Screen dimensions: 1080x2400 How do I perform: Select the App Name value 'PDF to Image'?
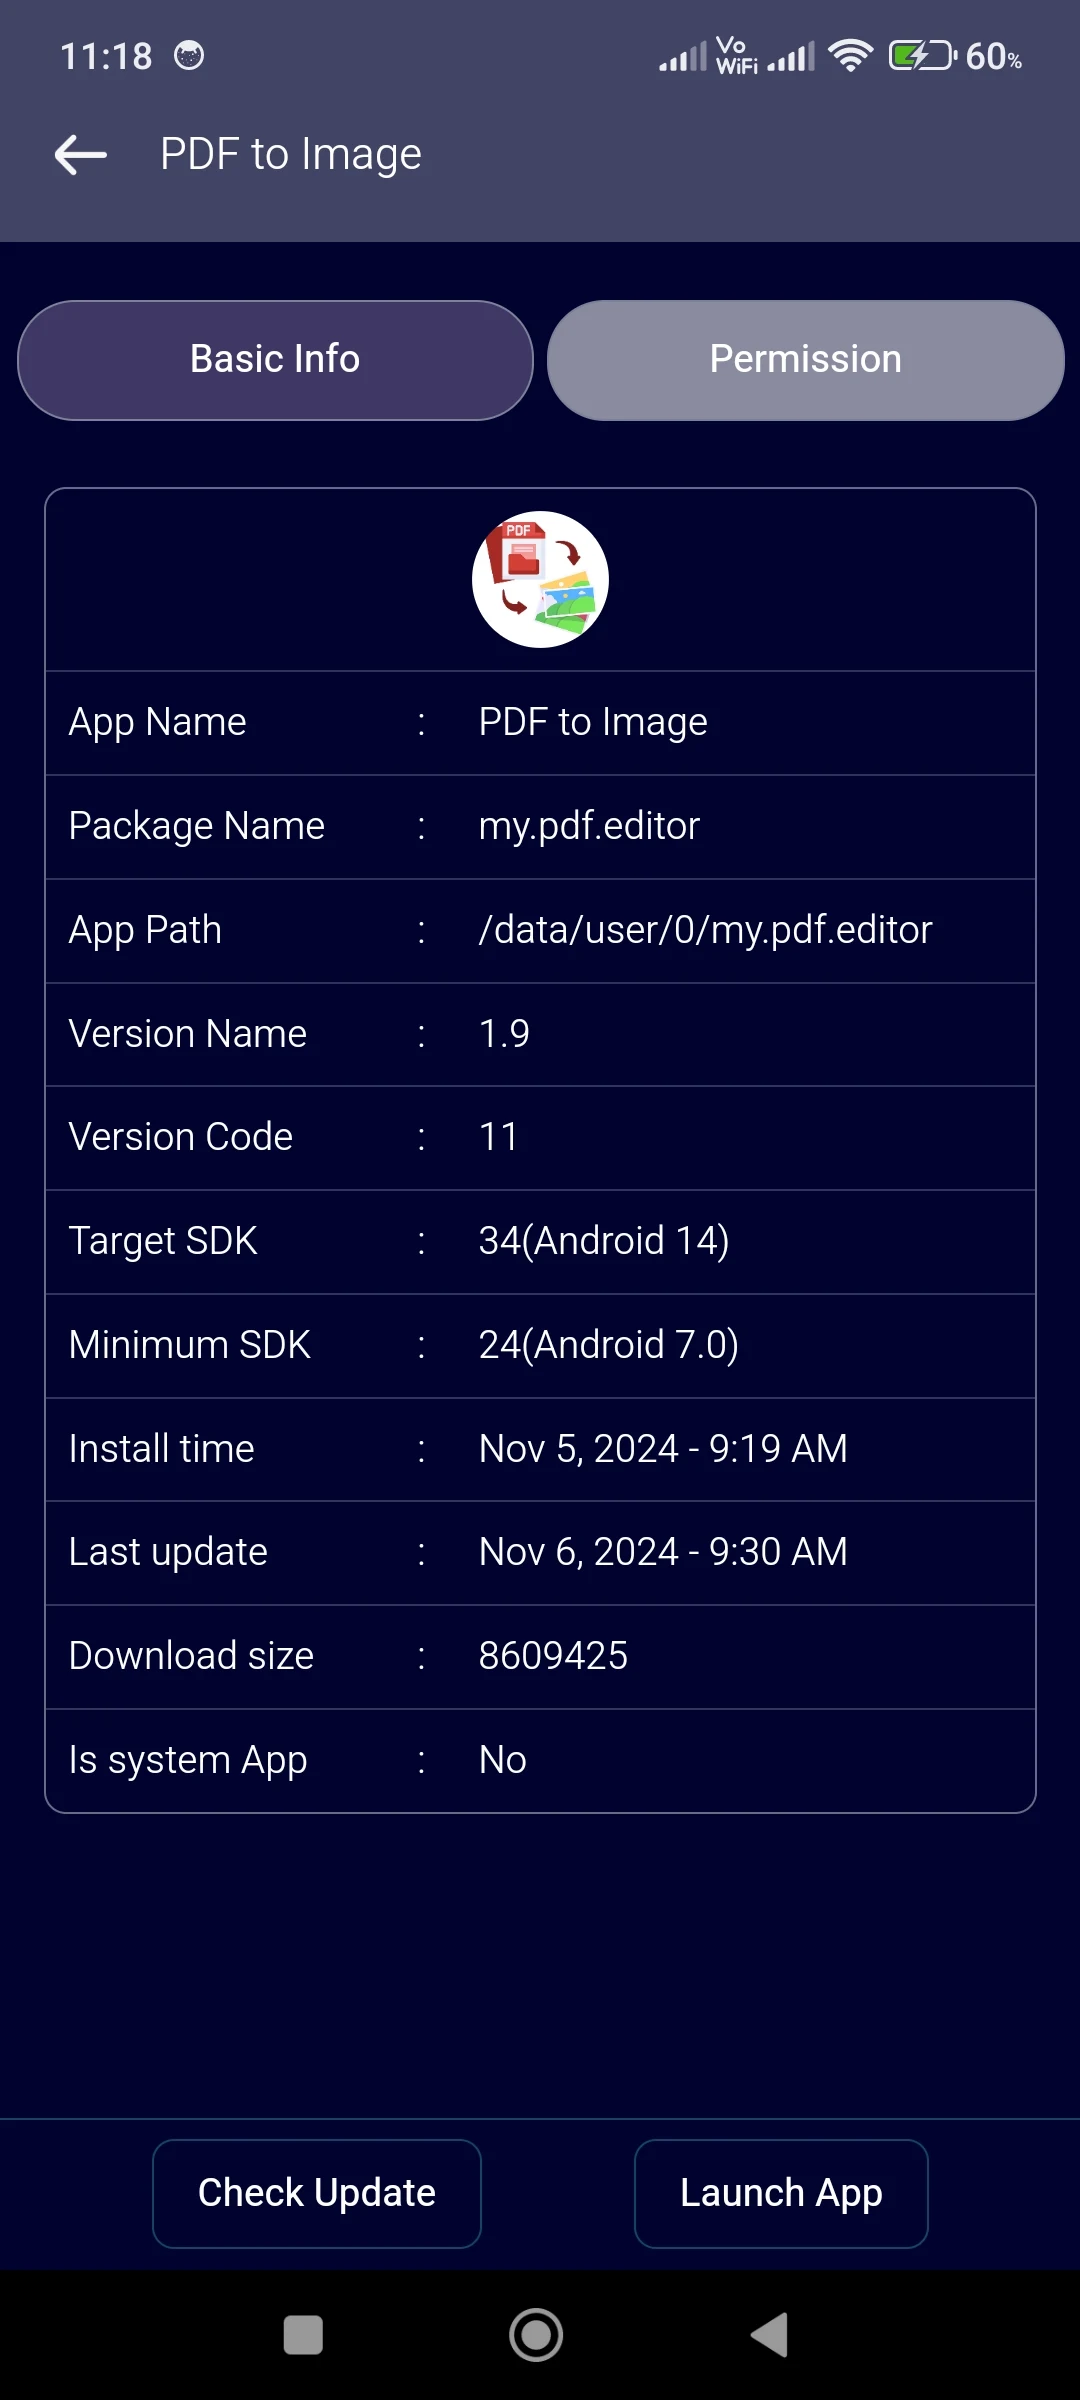coord(593,722)
